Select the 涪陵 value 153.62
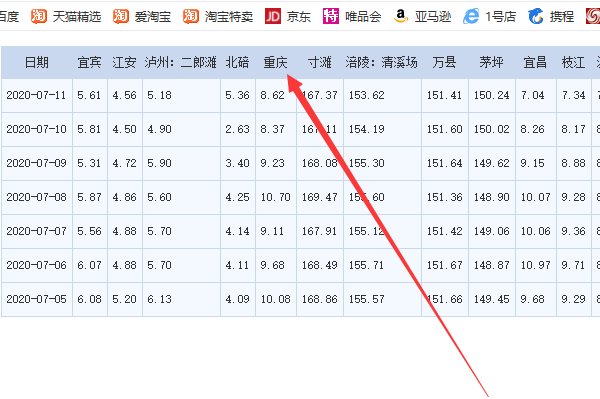The width and height of the screenshot is (600, 399). coord(367,95)
